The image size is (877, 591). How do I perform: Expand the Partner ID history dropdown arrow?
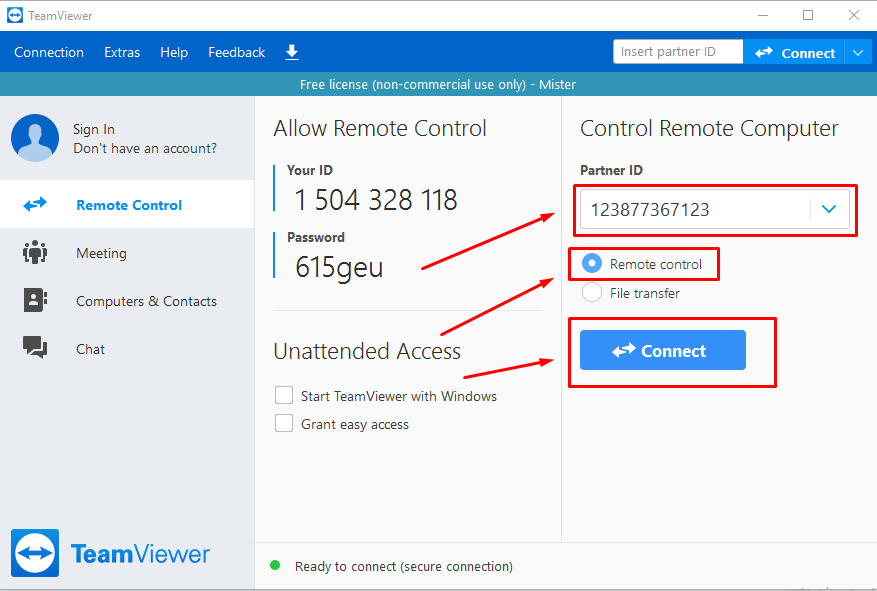(829, 209)
